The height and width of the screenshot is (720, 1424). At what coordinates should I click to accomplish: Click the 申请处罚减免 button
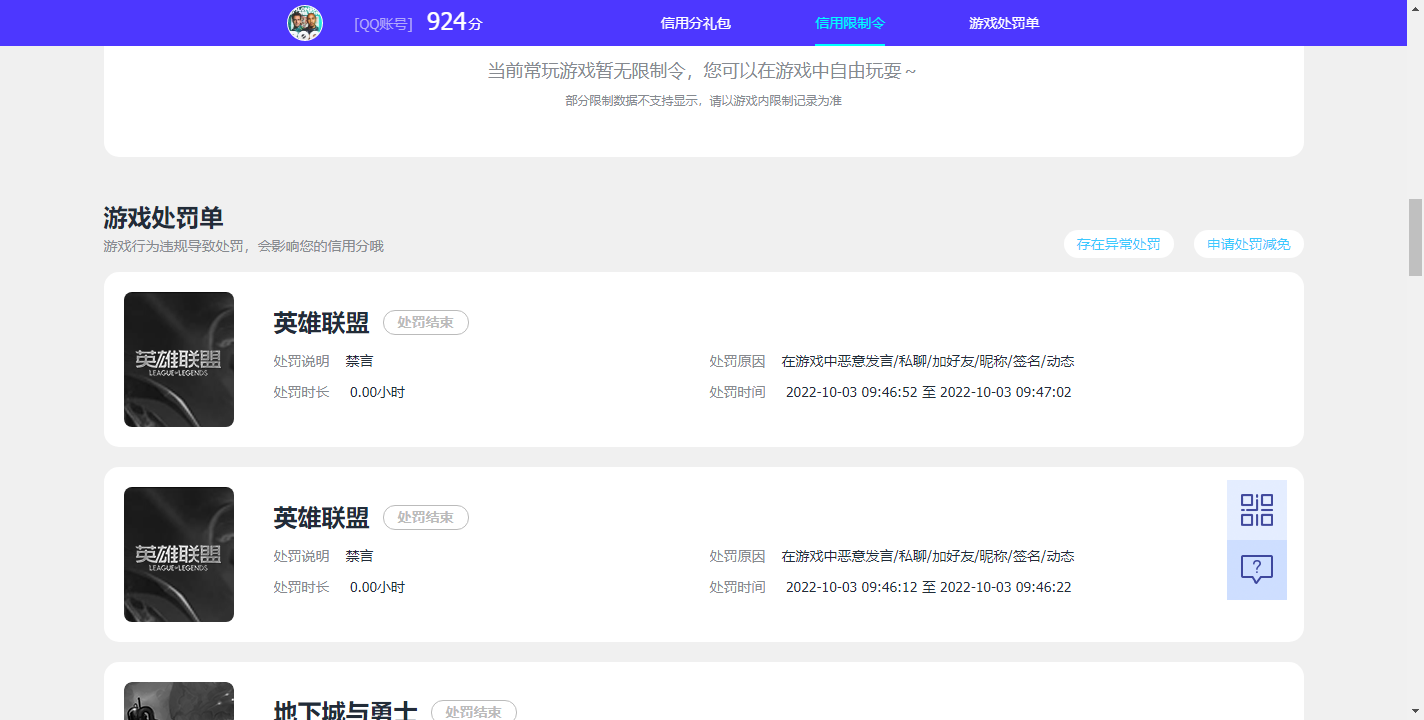point(1249,244)
